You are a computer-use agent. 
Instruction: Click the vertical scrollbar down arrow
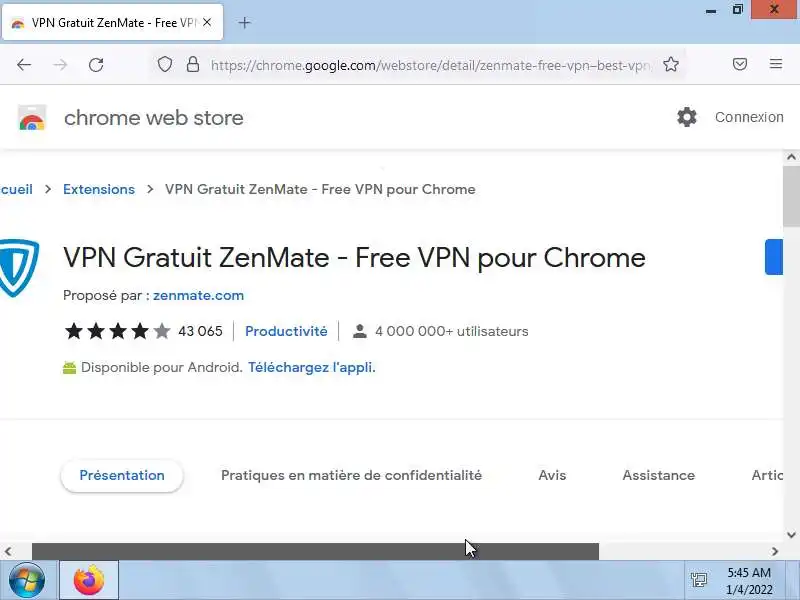pos(791,535)
